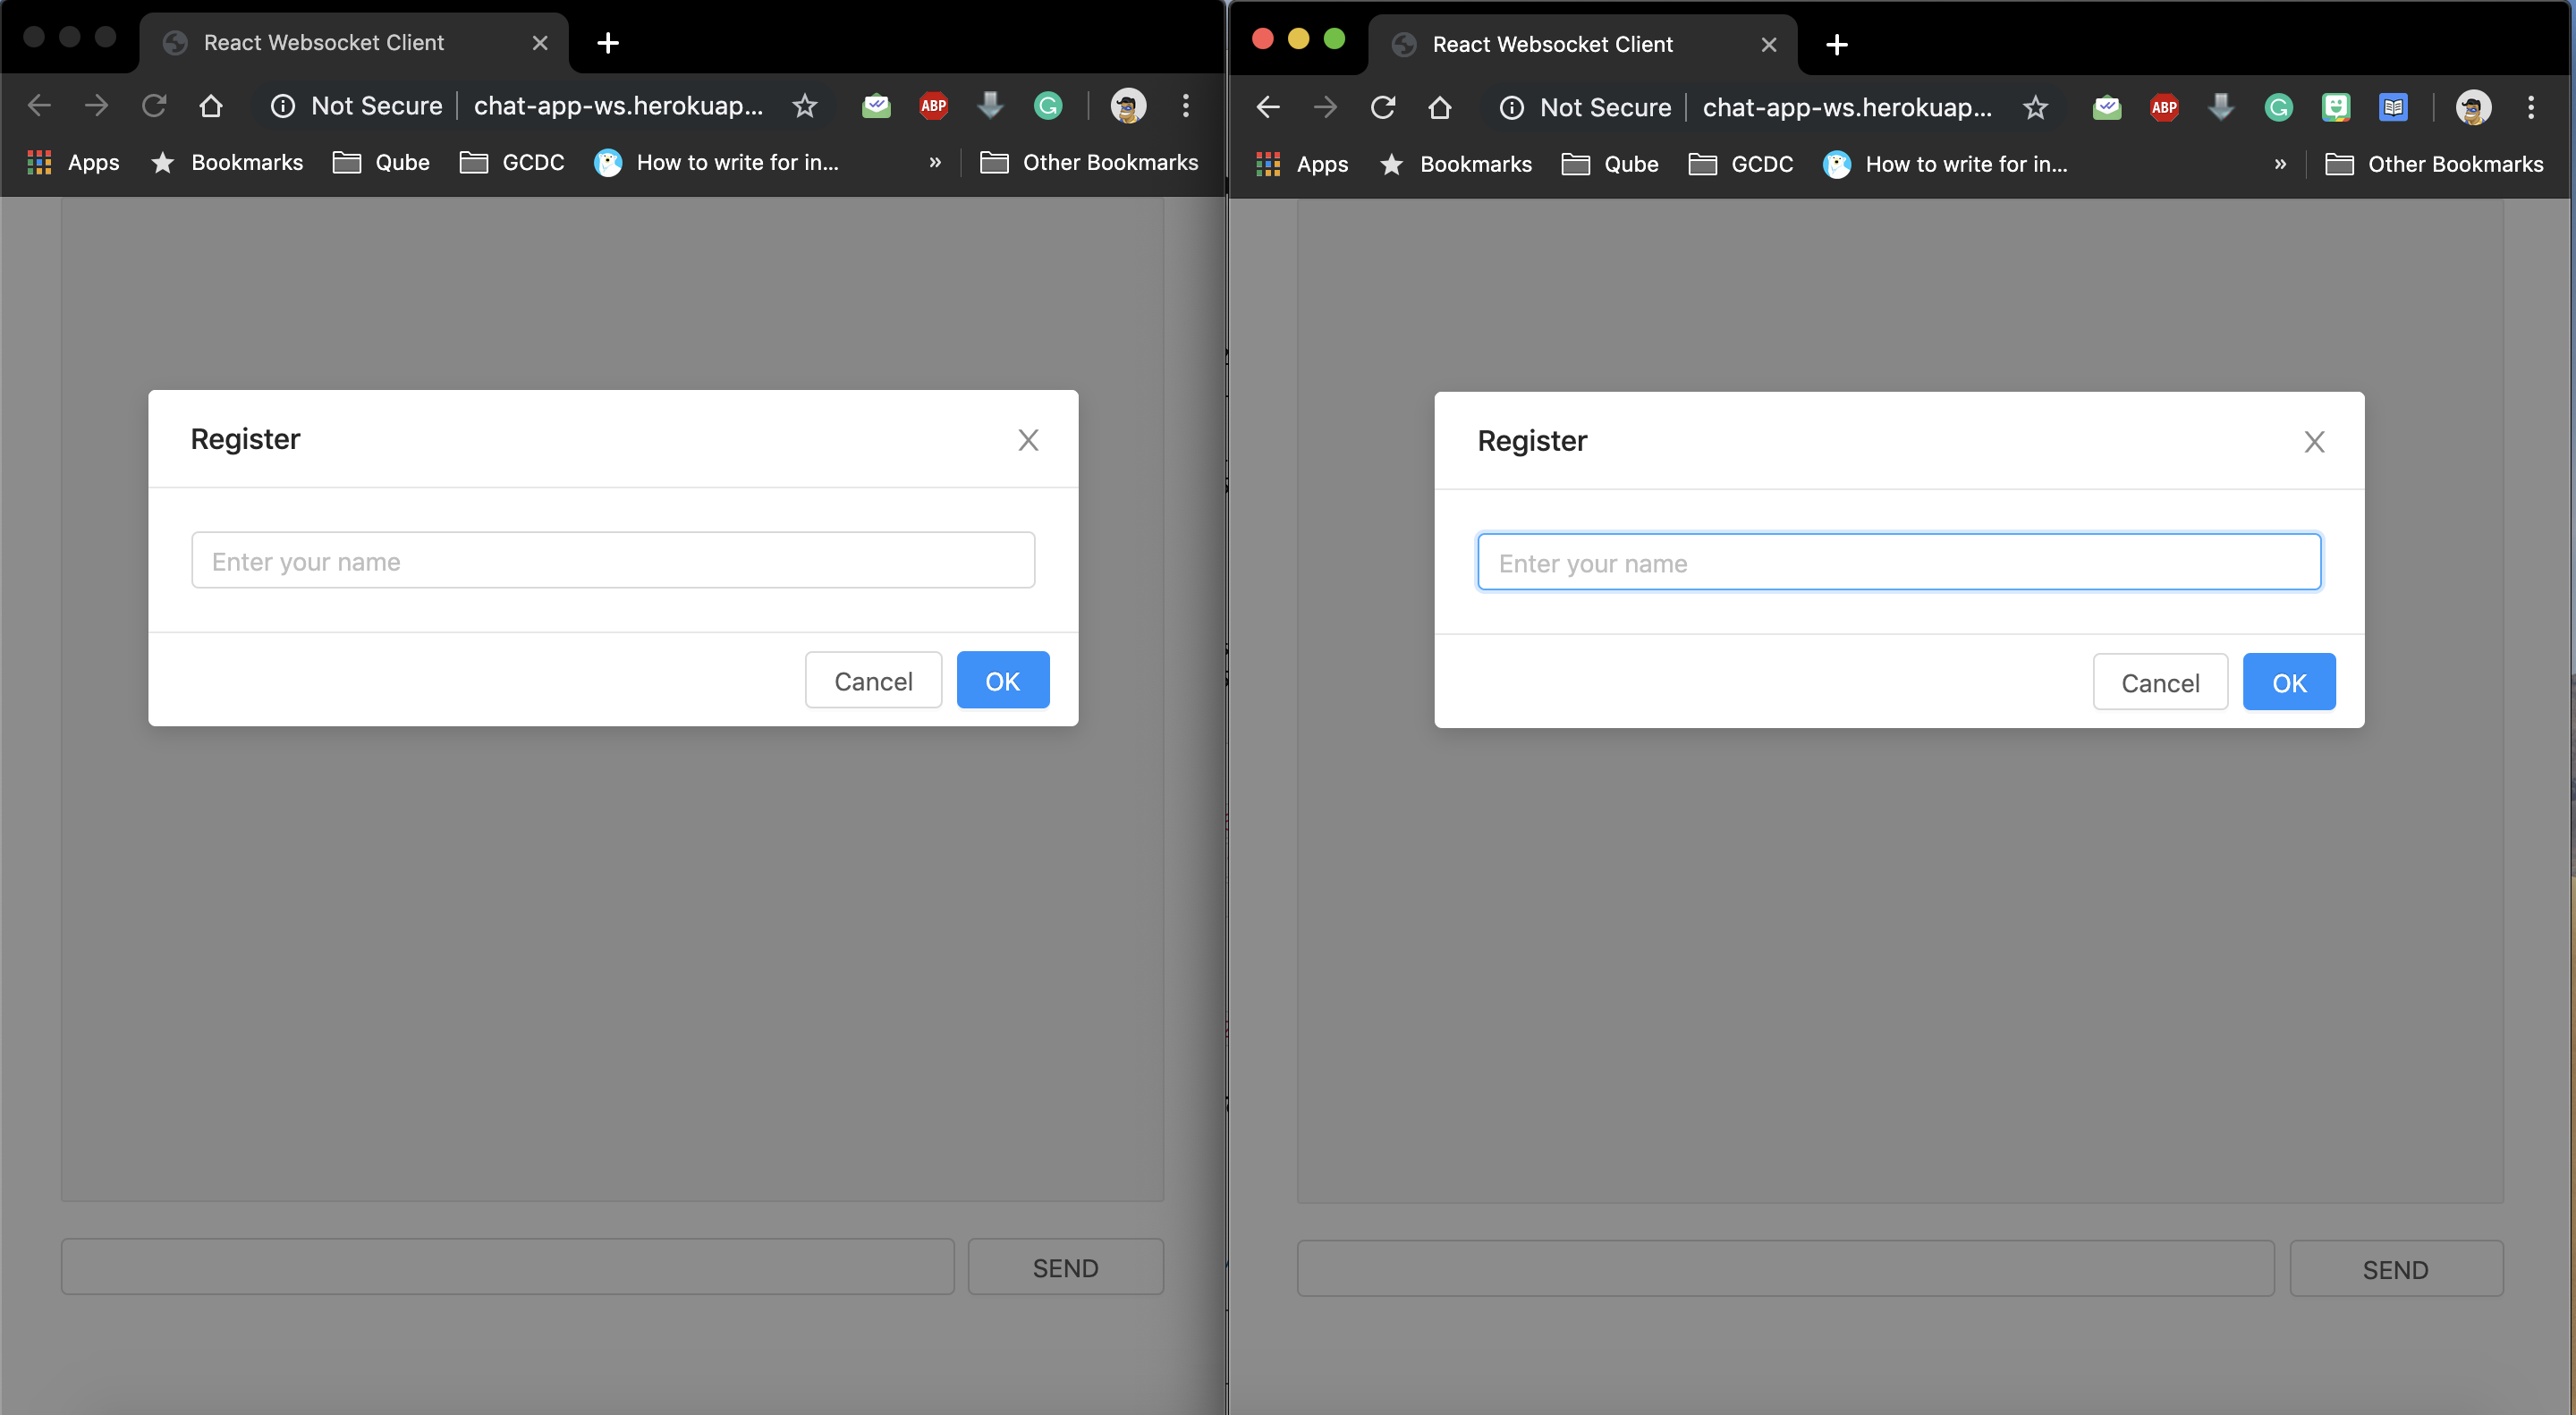Click the green maximize traffic light
The image size is (2576, 1415).
1334,39
